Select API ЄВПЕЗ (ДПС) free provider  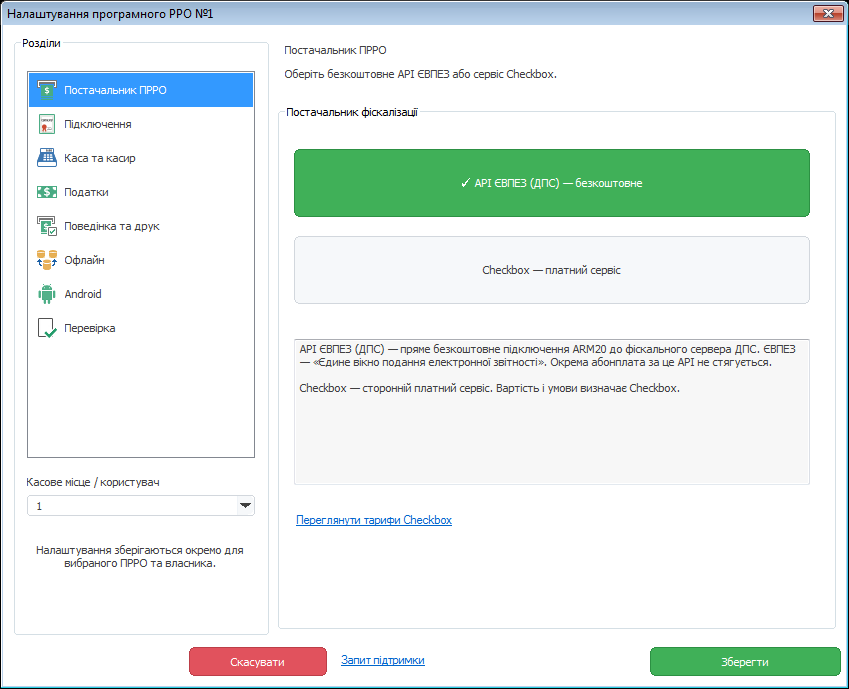[552, 183]
